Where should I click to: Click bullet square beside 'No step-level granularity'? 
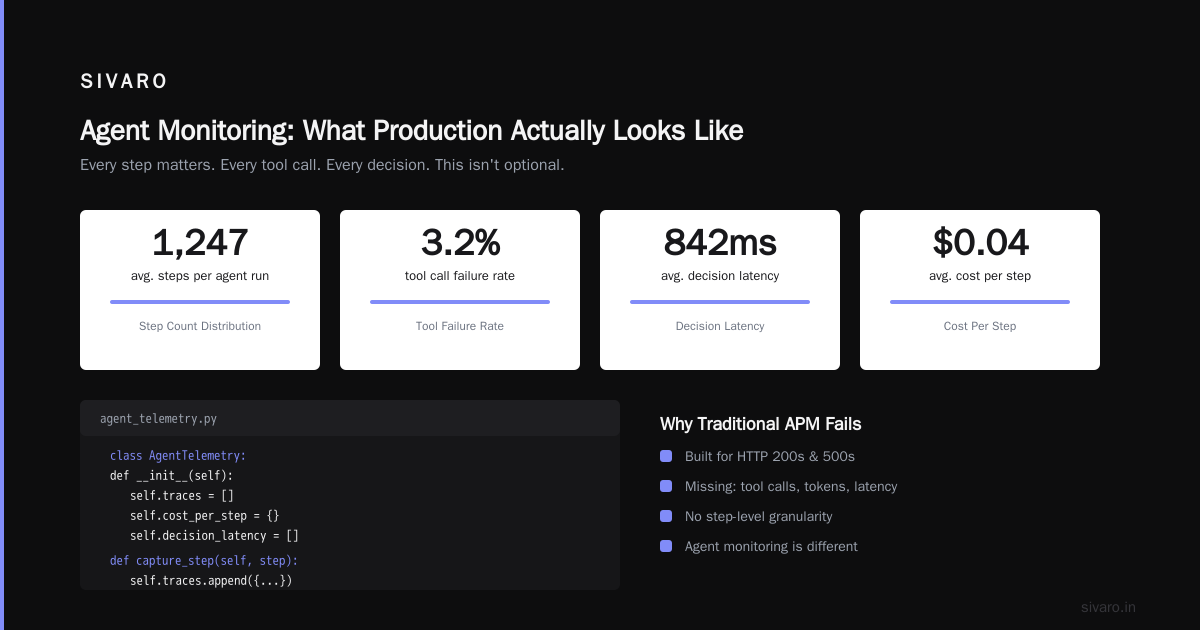[666, 516]
